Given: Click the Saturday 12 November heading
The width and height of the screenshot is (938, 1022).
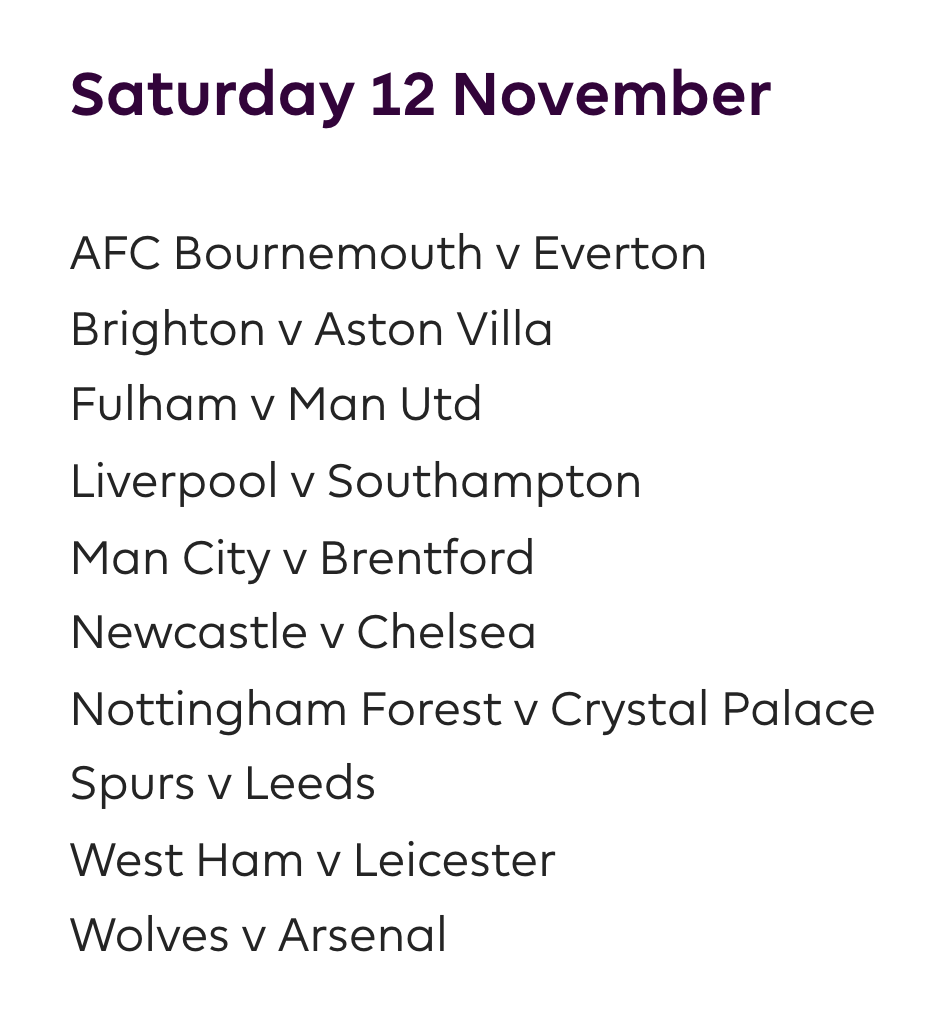Looking at the screenshot, I should pos(420,96).
